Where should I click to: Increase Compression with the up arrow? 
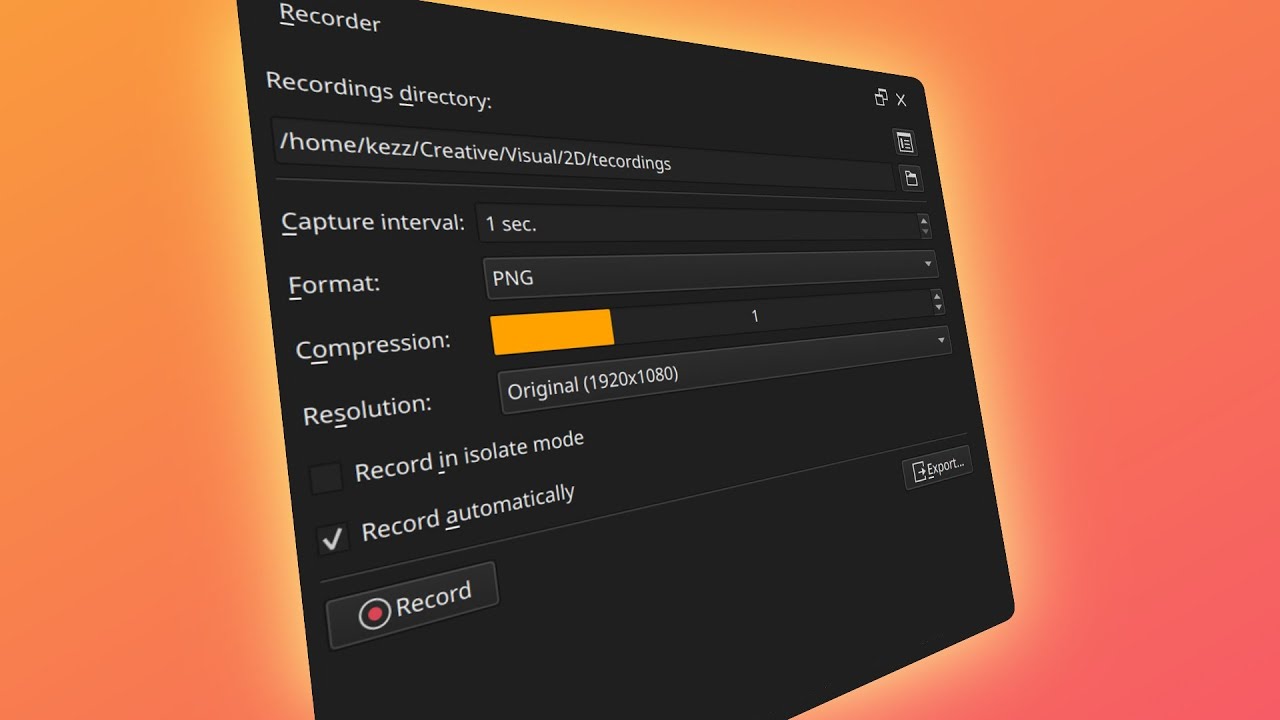936,296
